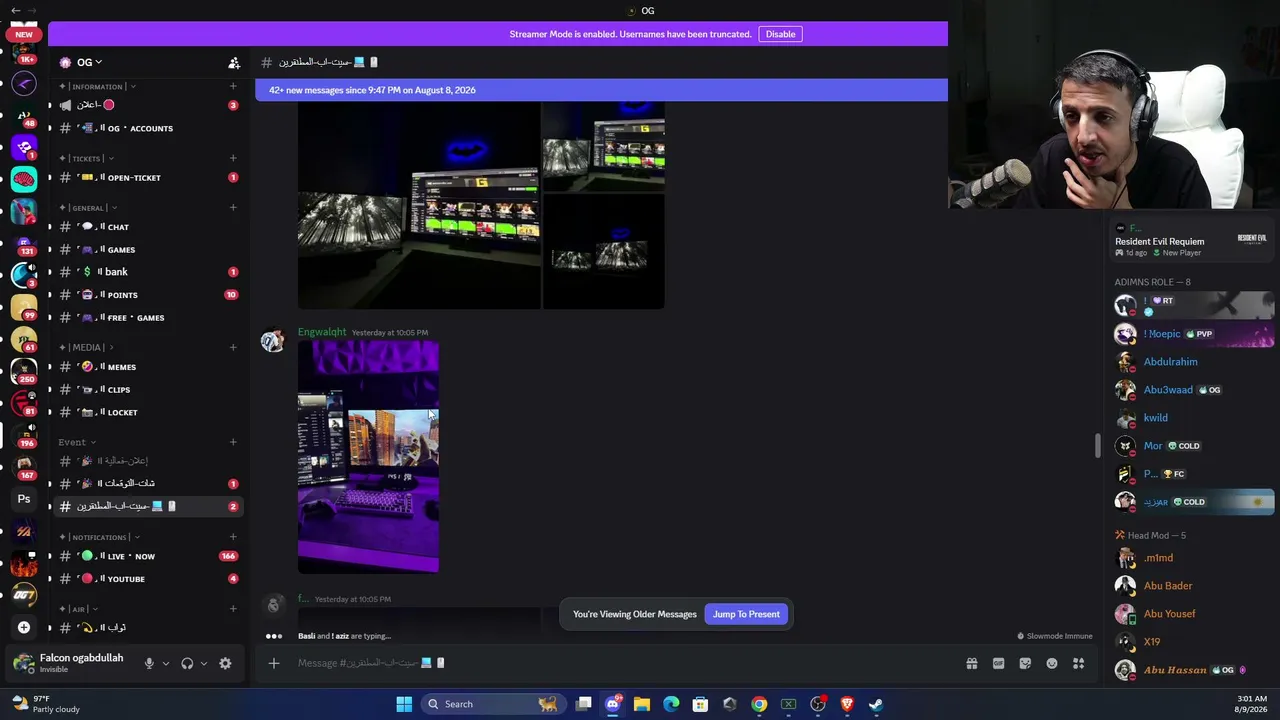
Task: Click the plus attachment button in message bar
Action: 274,663
